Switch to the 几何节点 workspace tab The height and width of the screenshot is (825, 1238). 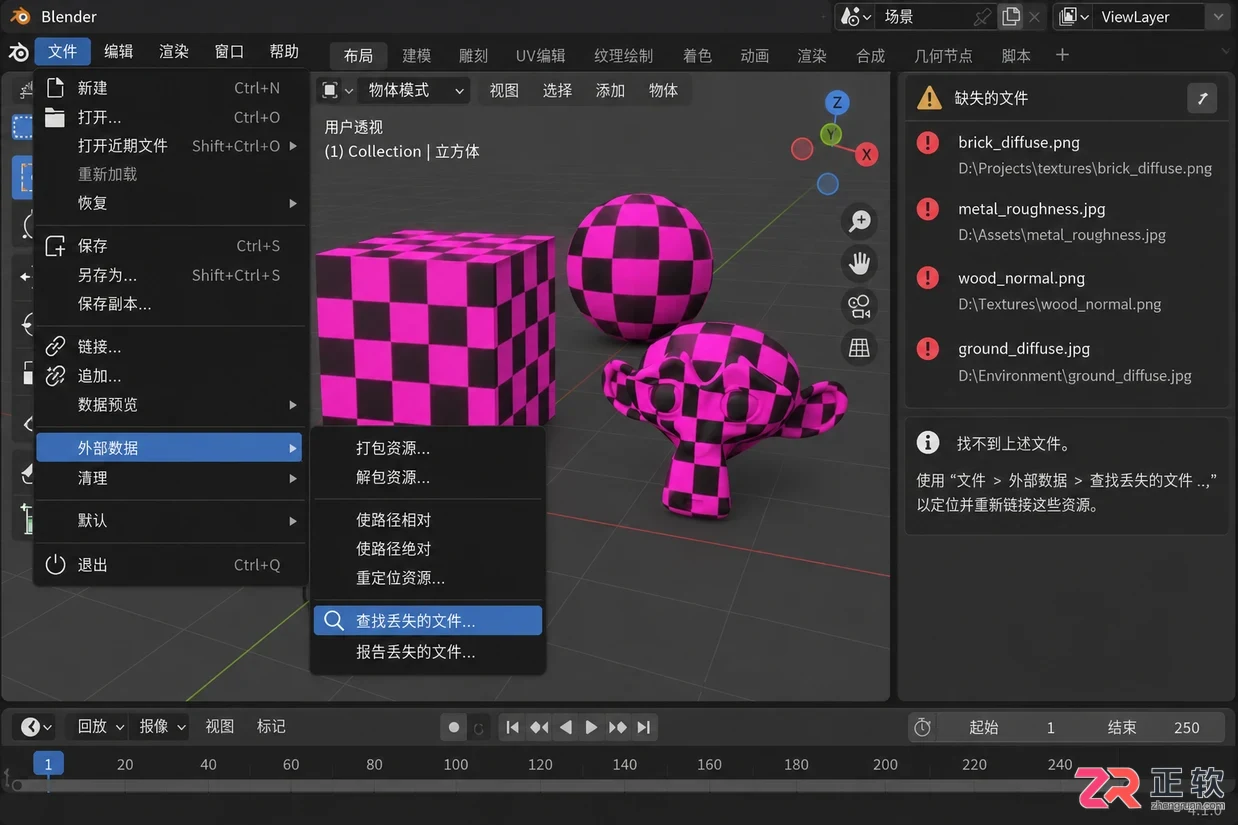tap(943, 56)
